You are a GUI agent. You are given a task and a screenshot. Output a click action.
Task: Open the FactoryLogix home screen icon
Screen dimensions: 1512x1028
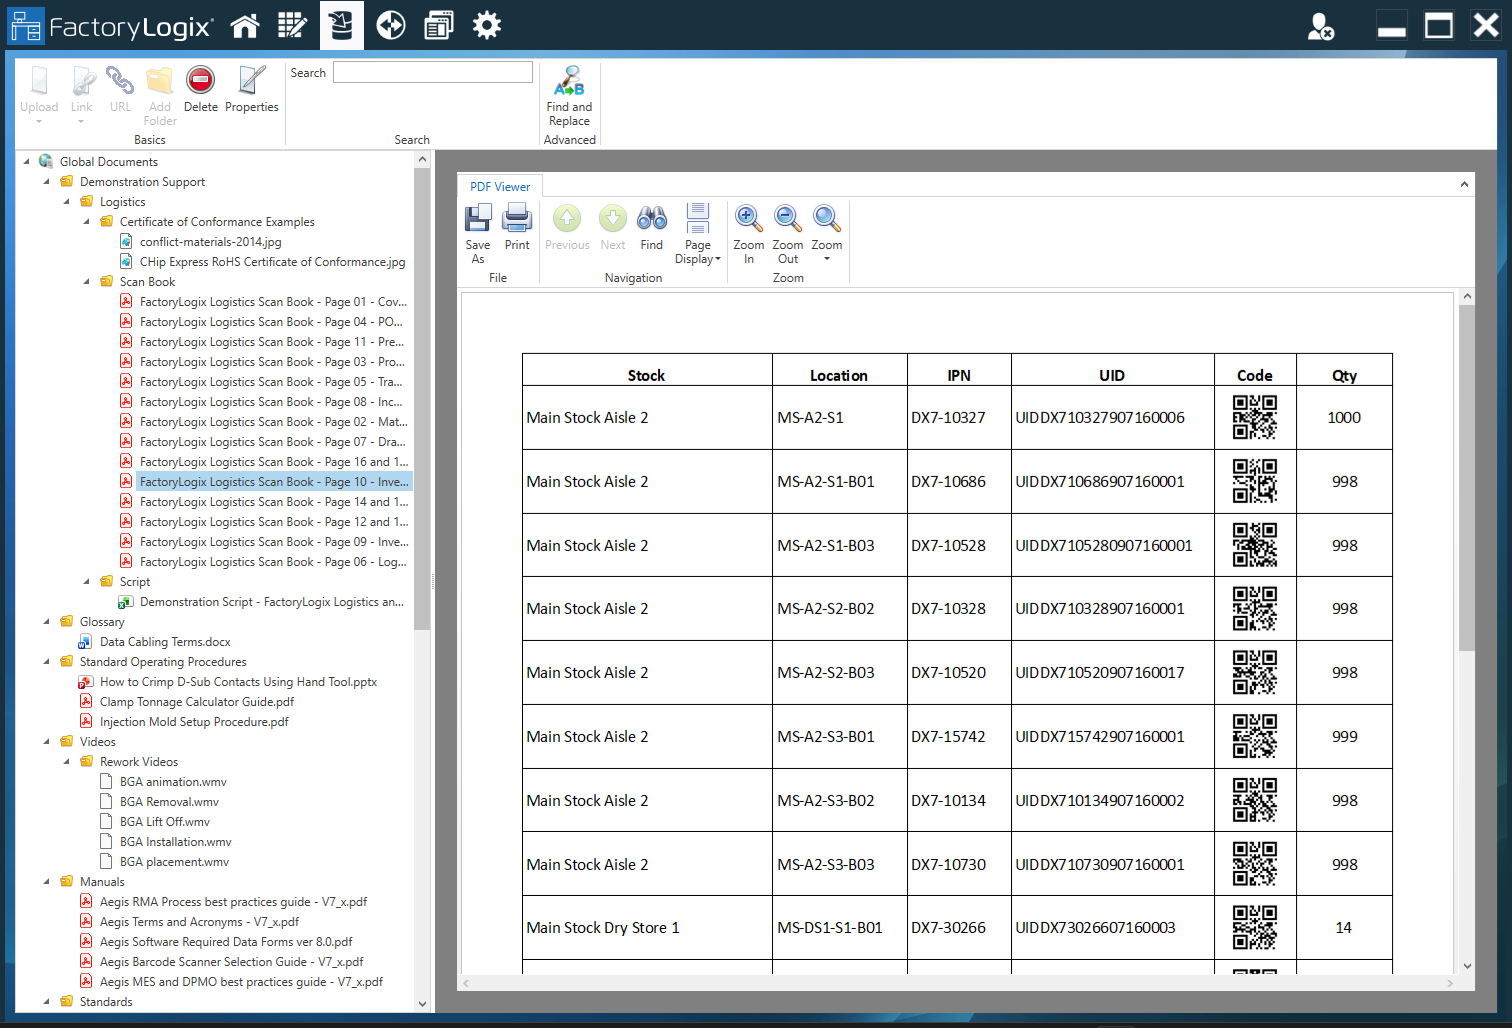point(245,24)
